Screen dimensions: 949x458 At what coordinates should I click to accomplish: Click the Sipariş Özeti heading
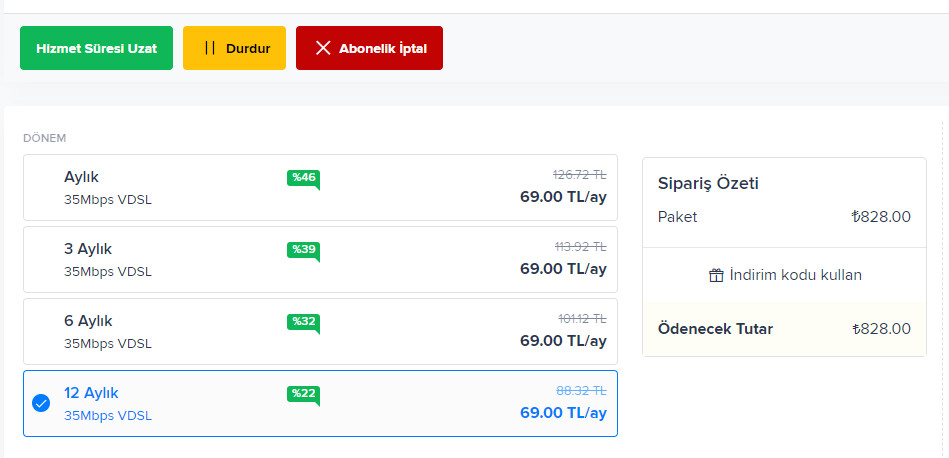[x=708, y=184]
